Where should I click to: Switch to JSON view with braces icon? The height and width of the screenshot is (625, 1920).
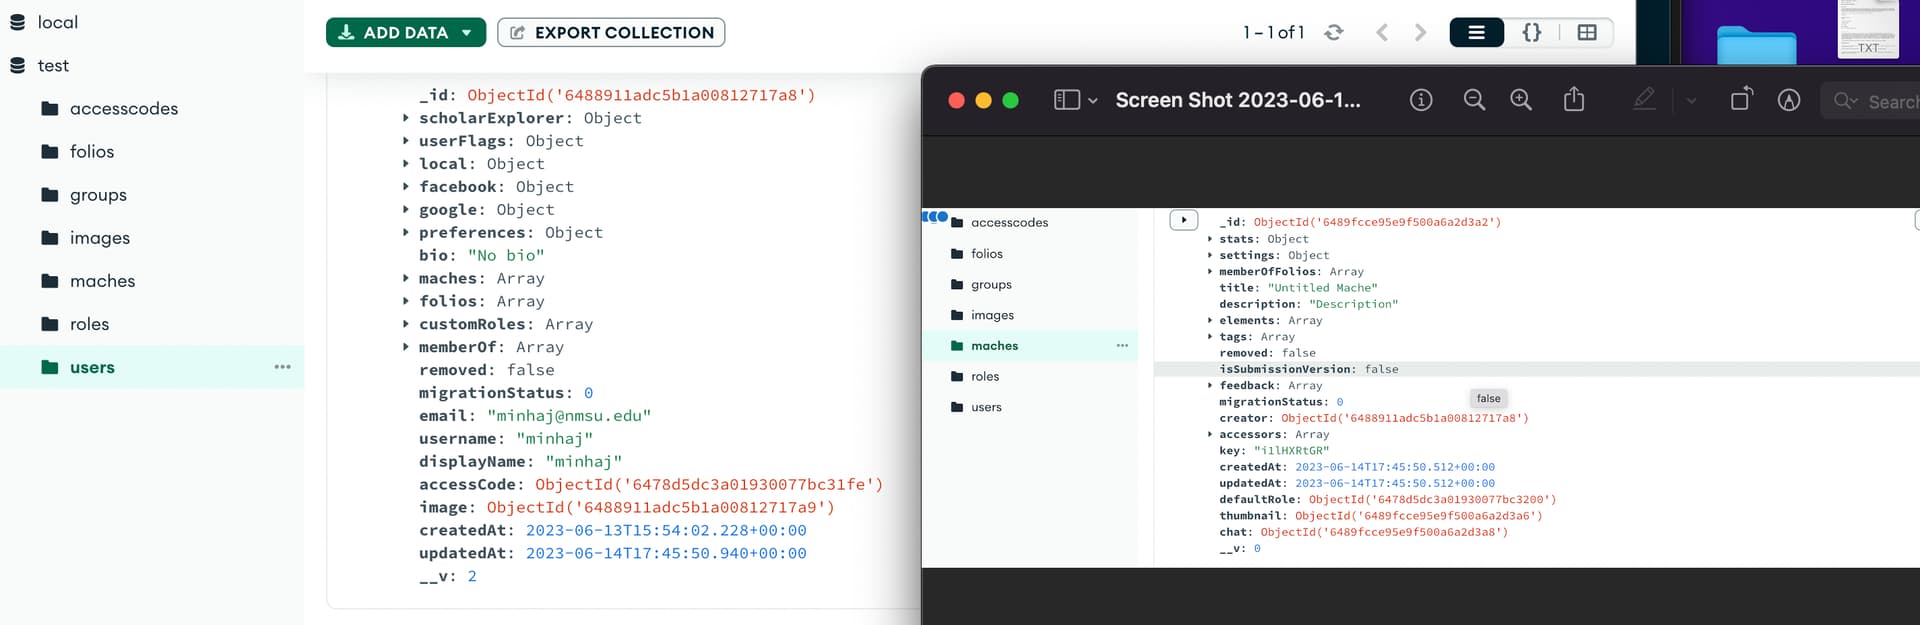[x=1531, y=33]
